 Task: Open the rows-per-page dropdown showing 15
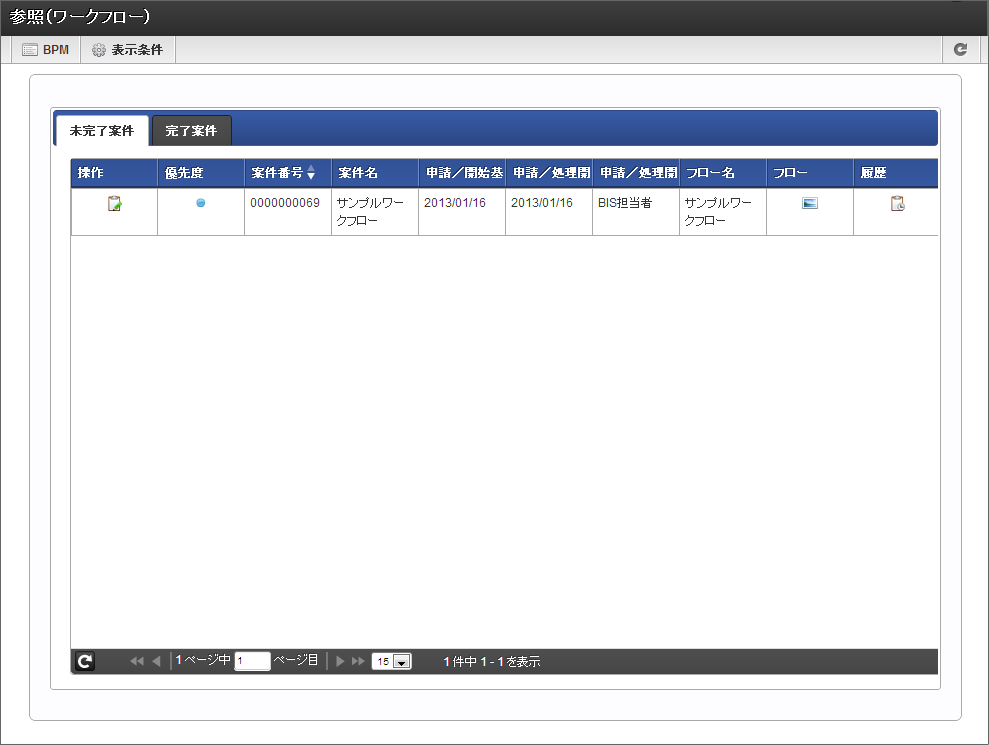pos(392,661)
